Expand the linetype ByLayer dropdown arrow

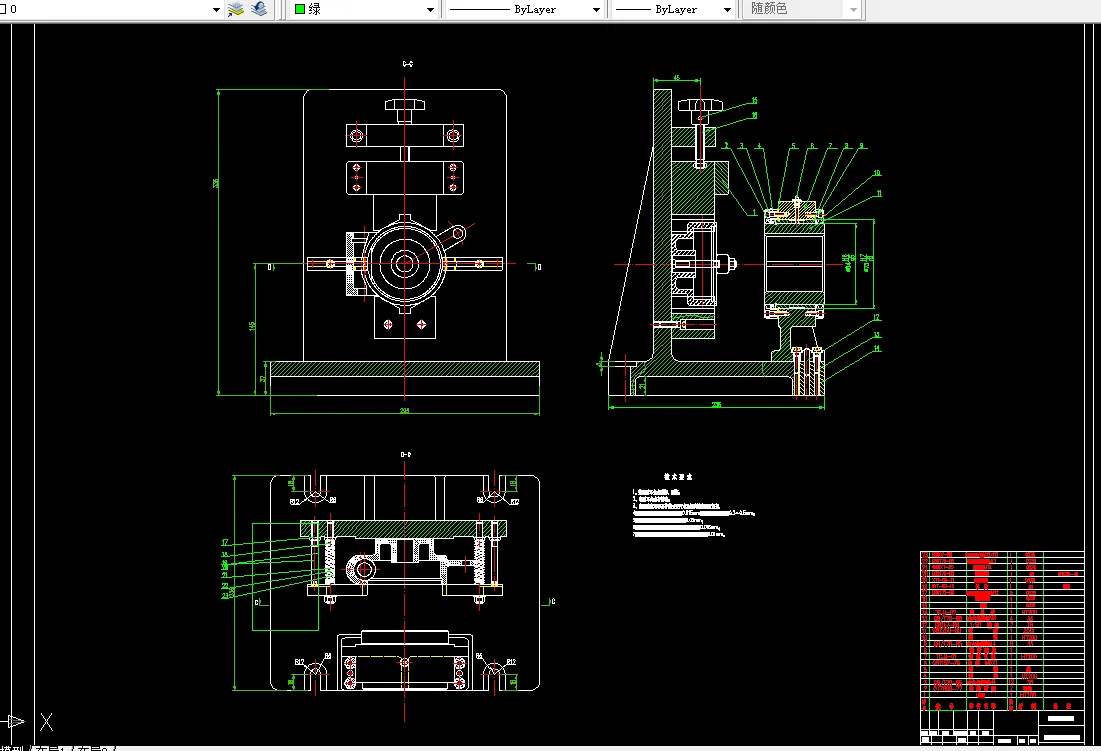pyautogui.click(x=596, y=10)
